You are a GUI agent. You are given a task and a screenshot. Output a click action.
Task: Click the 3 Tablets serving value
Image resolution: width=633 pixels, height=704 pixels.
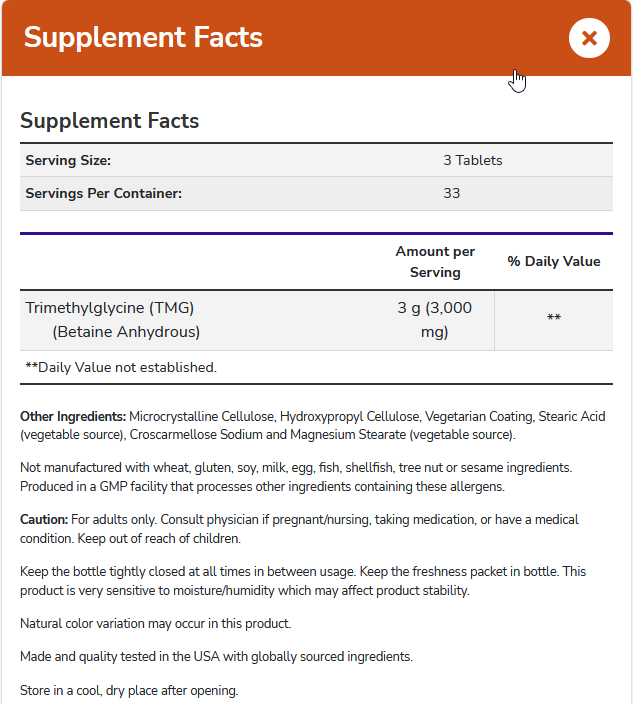[473, 160]
